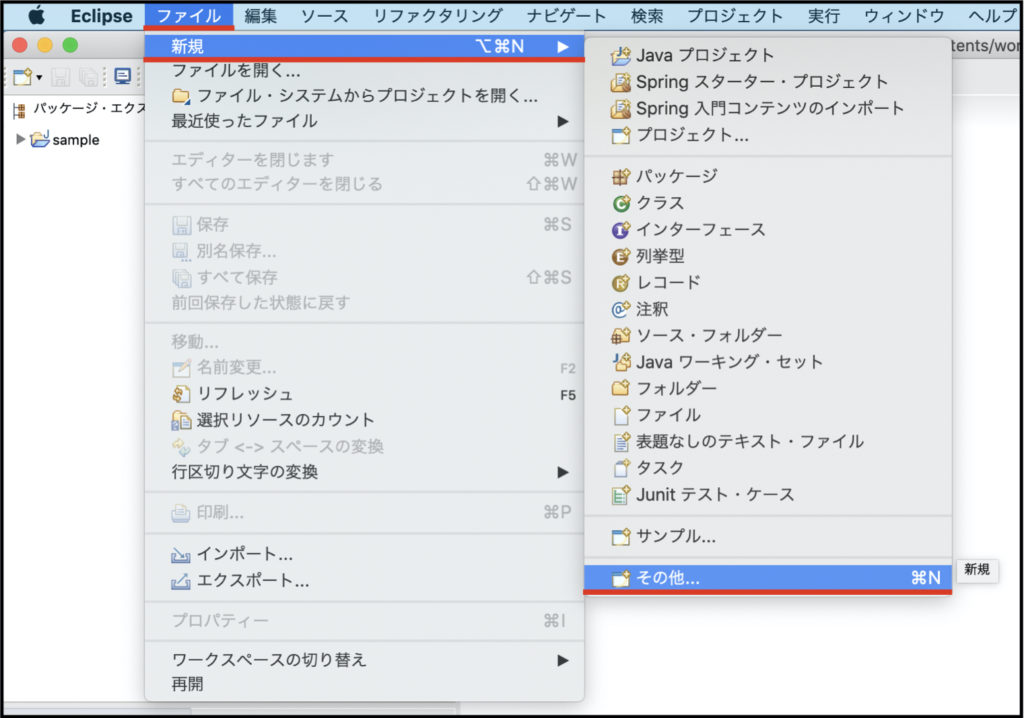This screenshot has height=718, width=1024.
Task: Click the レコード icon
Action: (620, 283)
